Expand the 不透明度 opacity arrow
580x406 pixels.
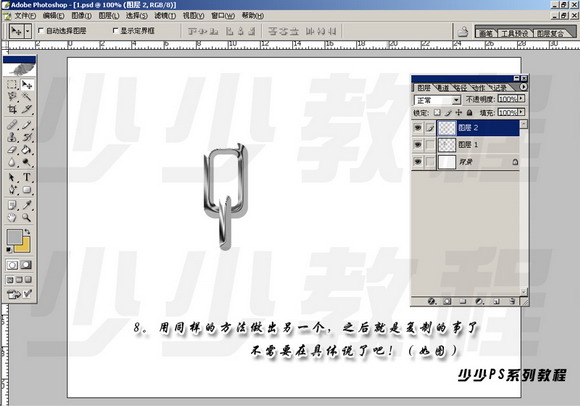coord(521,99)
